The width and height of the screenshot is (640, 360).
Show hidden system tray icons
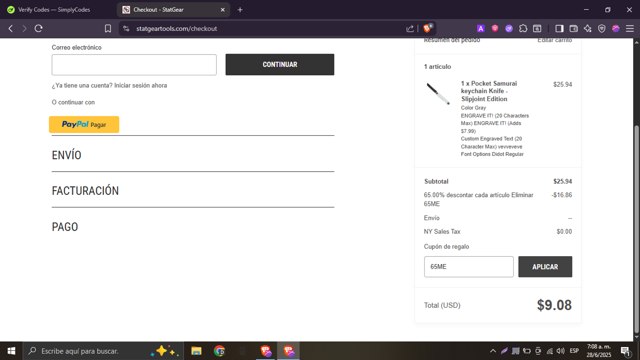493,351
